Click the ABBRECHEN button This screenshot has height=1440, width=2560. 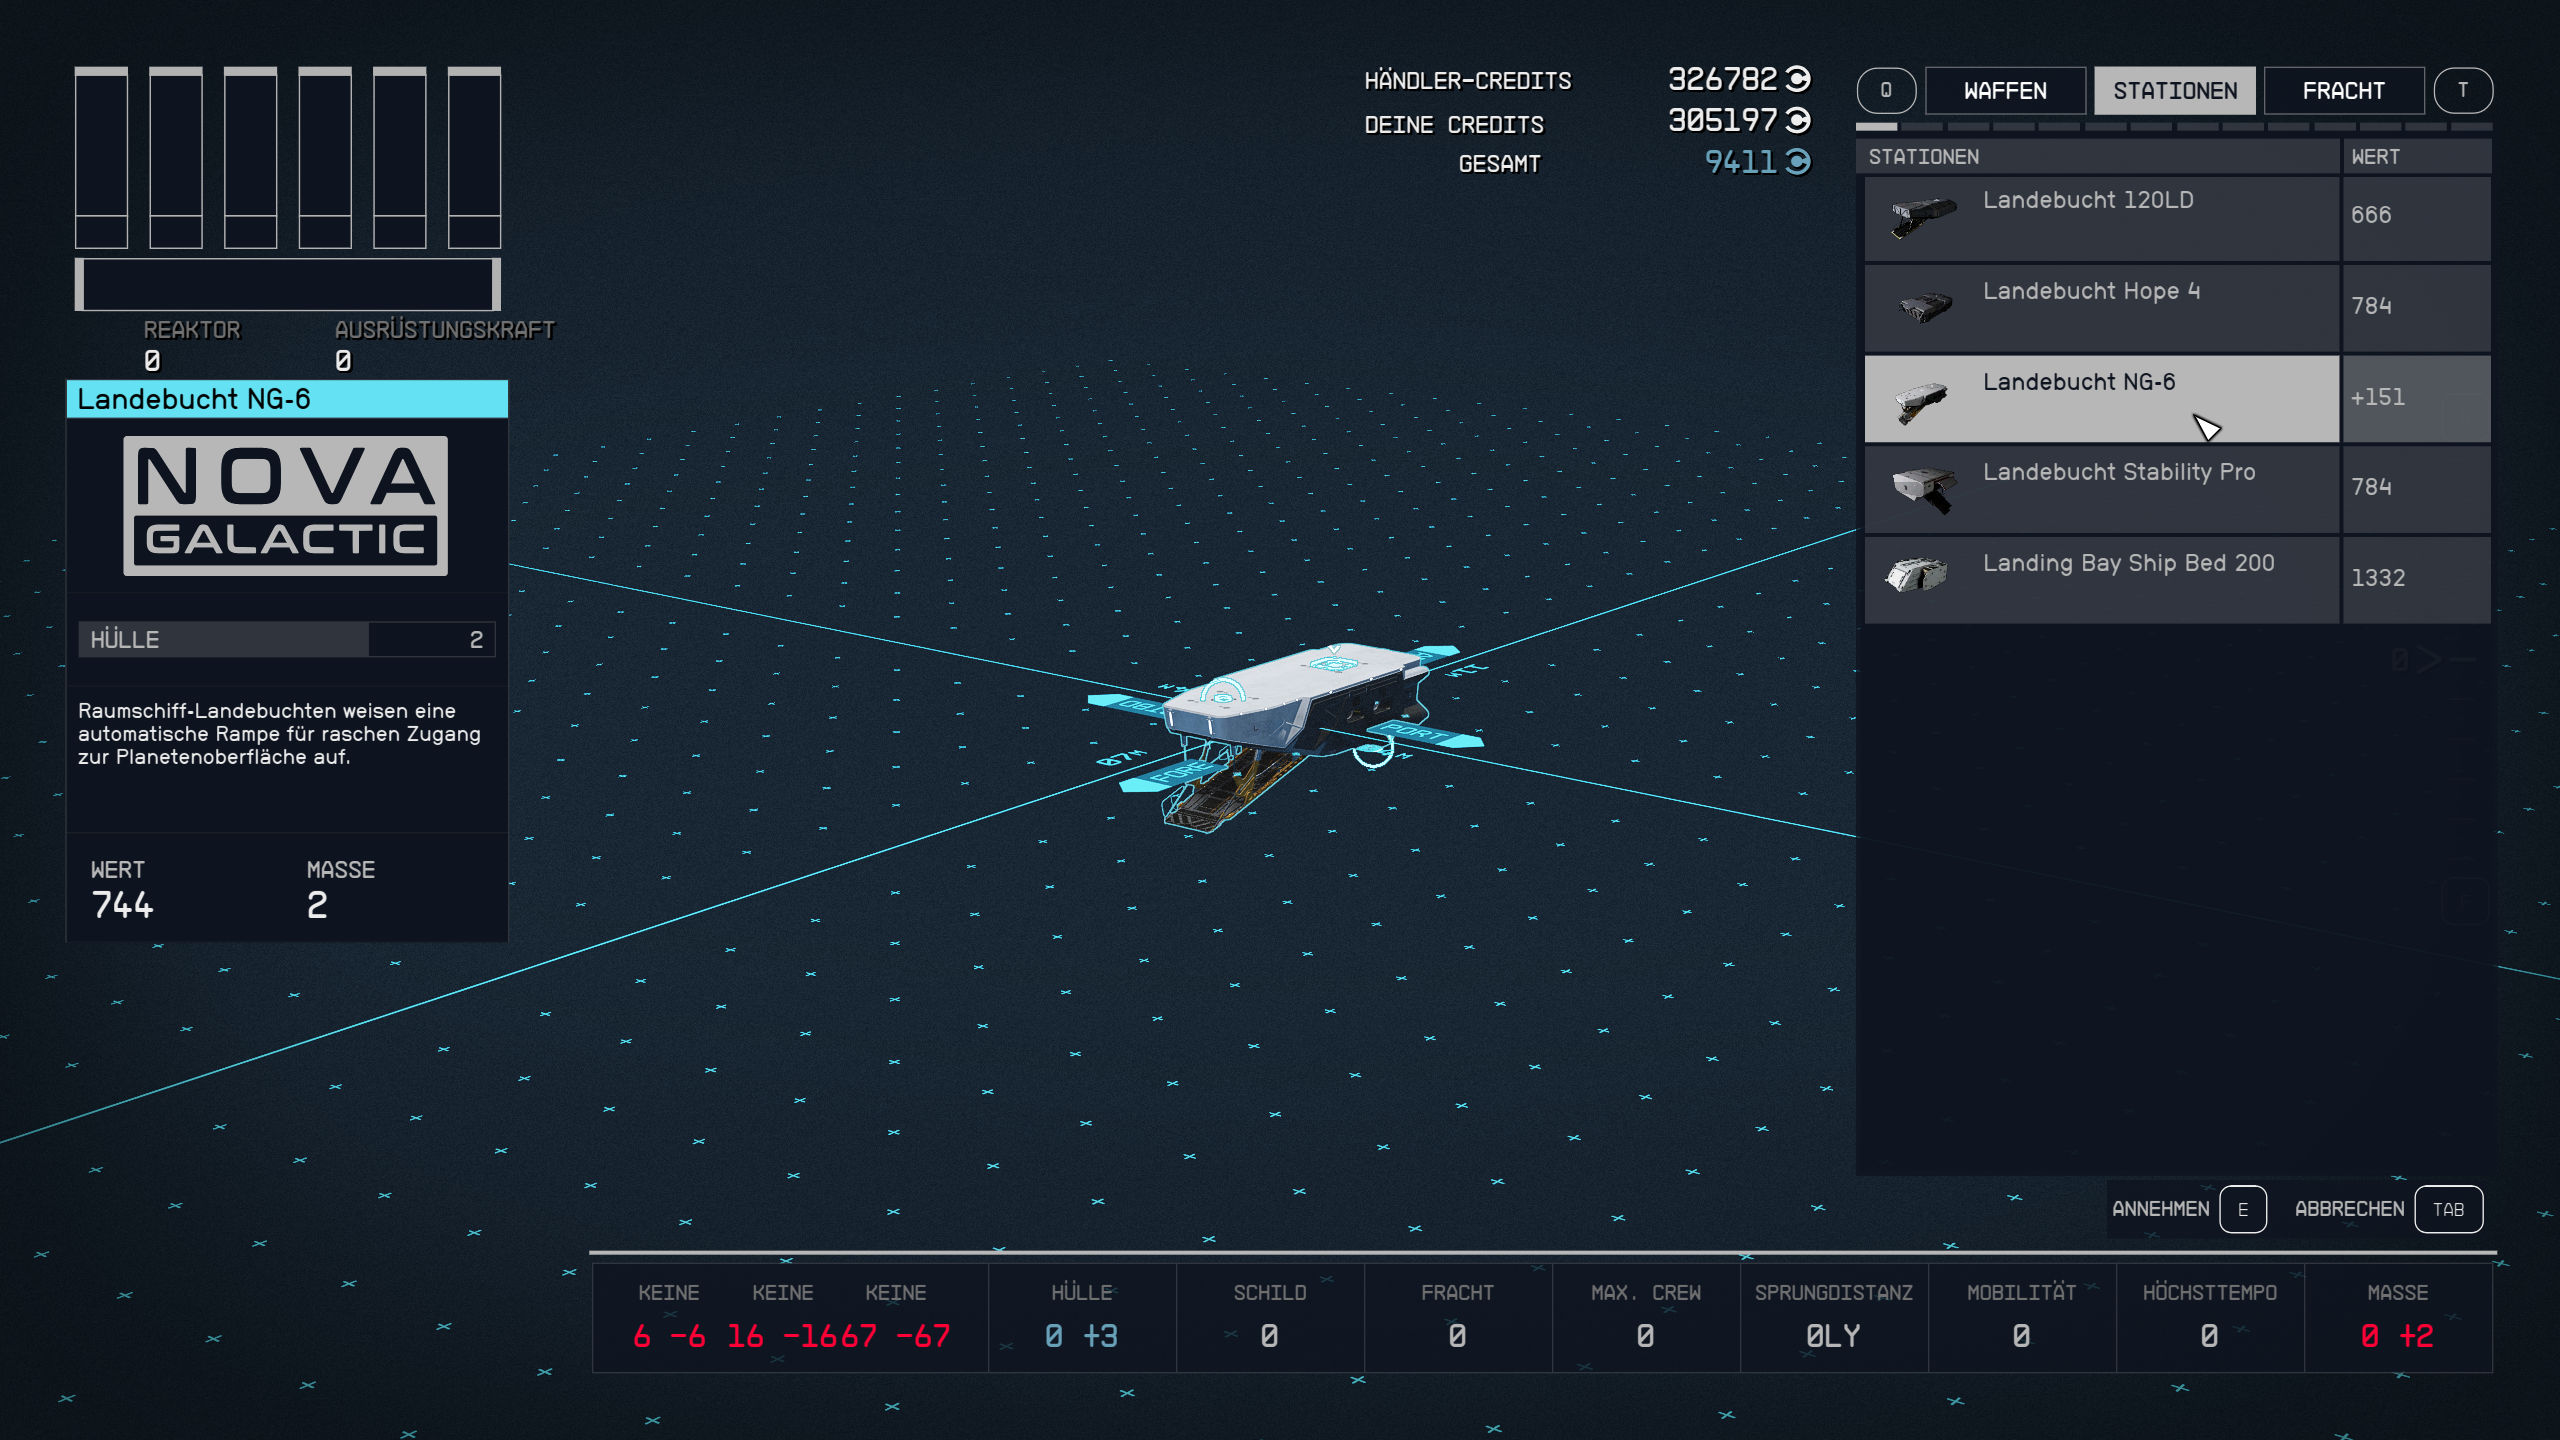pos(2348,1209)
